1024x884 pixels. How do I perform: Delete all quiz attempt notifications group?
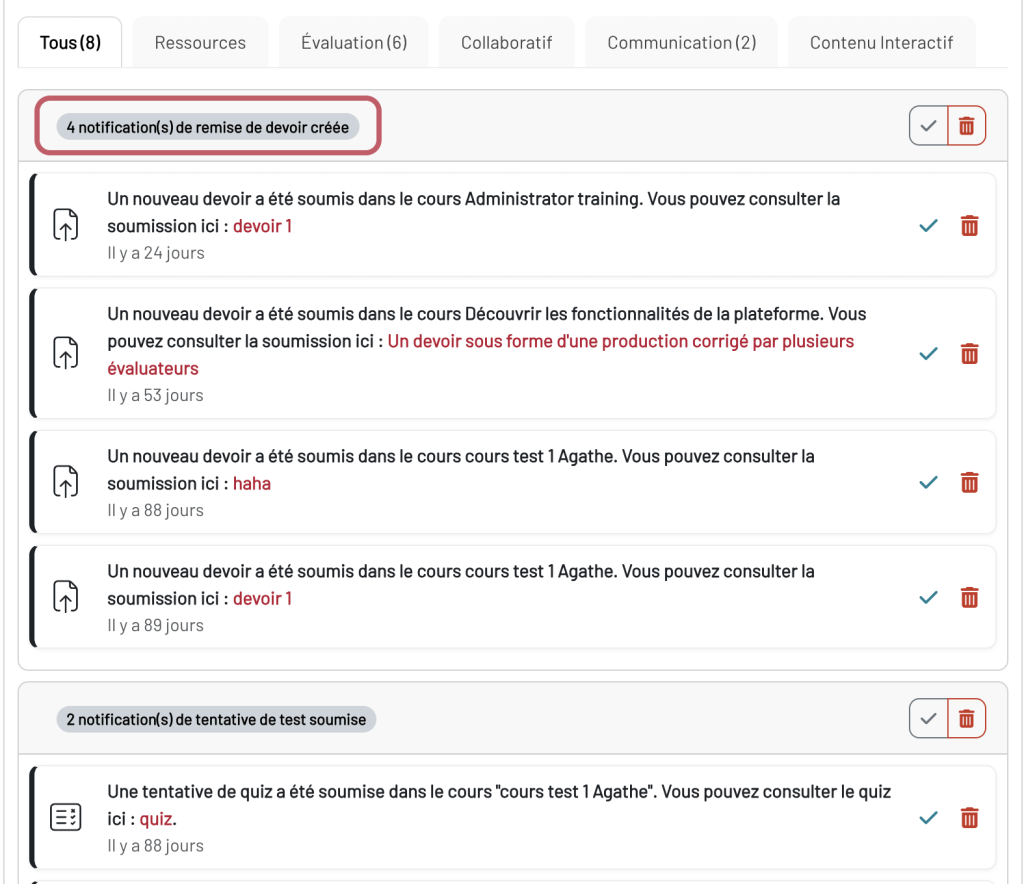pyautogui.click(x=967, y=719)
